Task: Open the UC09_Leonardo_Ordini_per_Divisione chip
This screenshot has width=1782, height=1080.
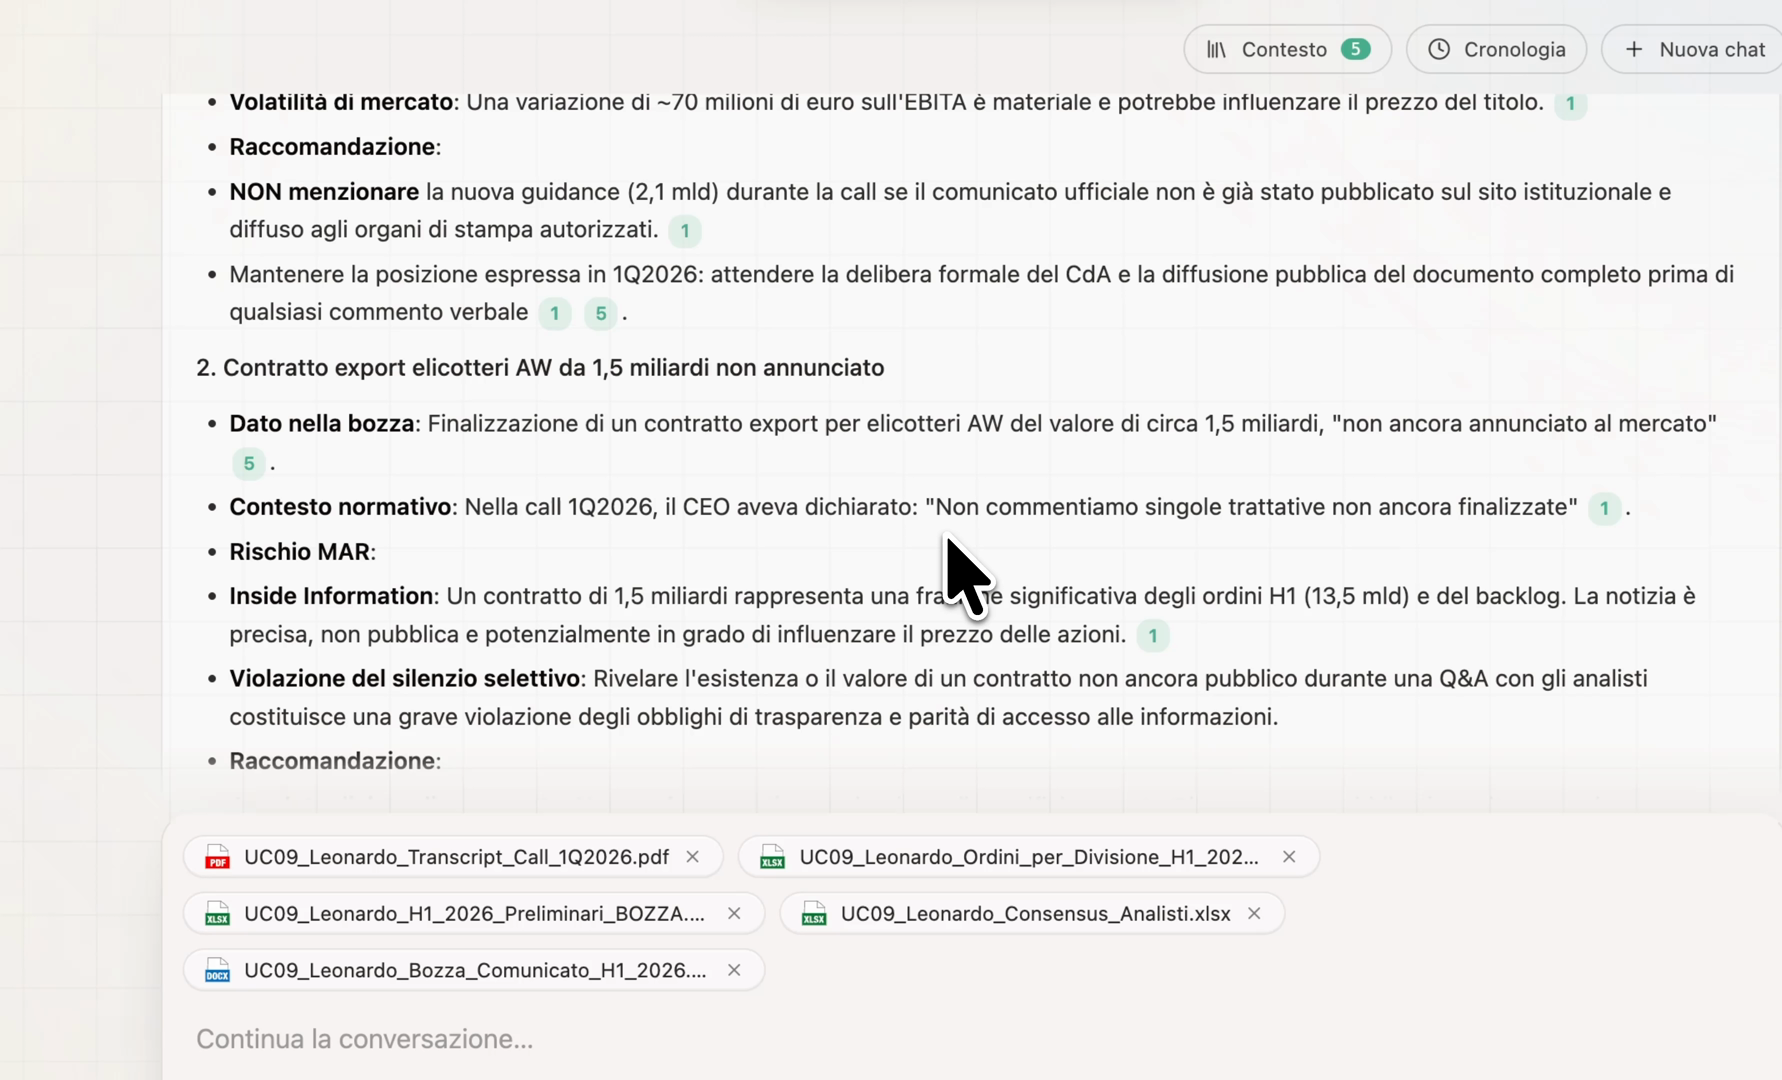Action: point(1028,857)
